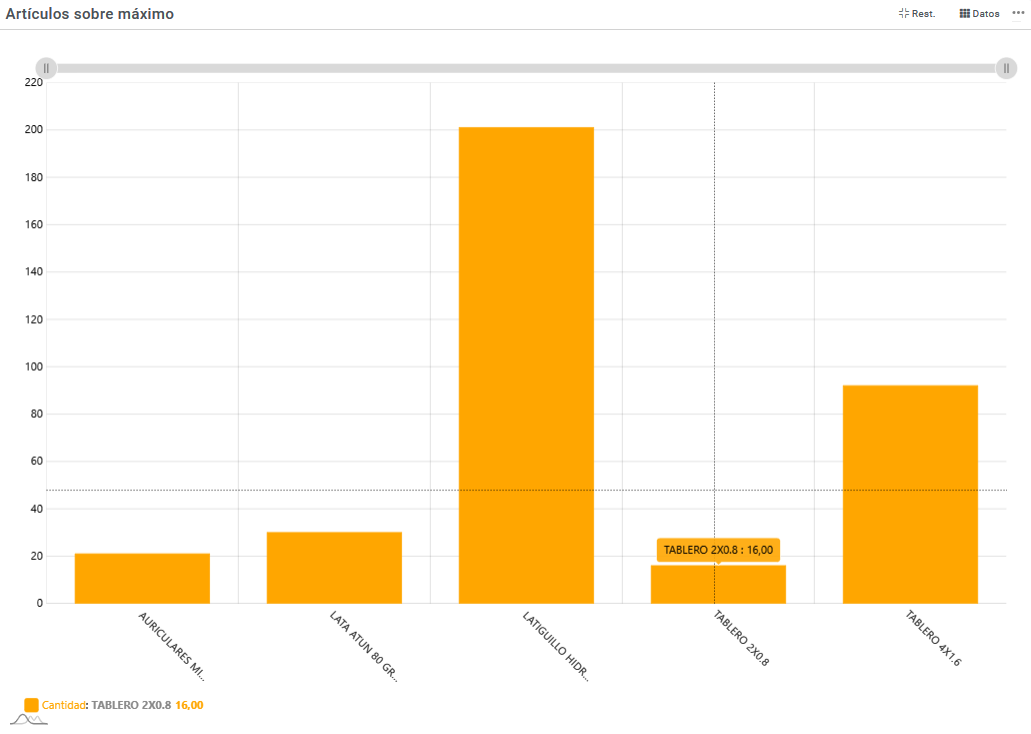Open the Datos grid view
1031x734 pixels.
coord(979,14)
